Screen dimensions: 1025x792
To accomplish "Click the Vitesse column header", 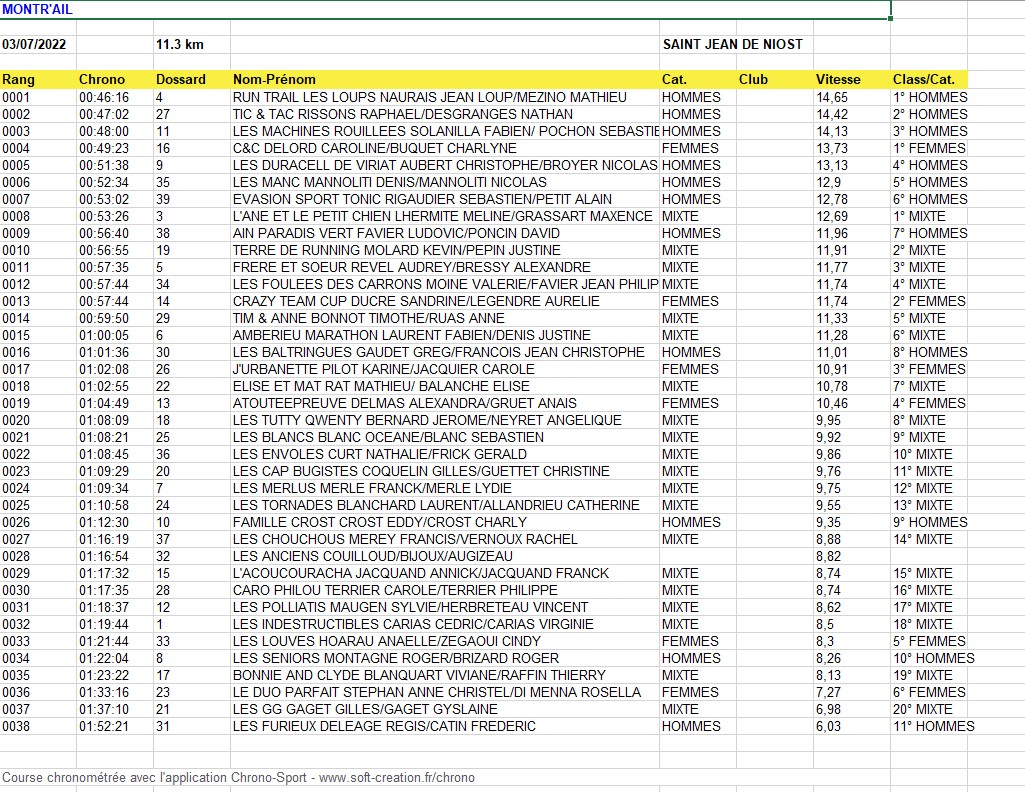I will point(852,80).
